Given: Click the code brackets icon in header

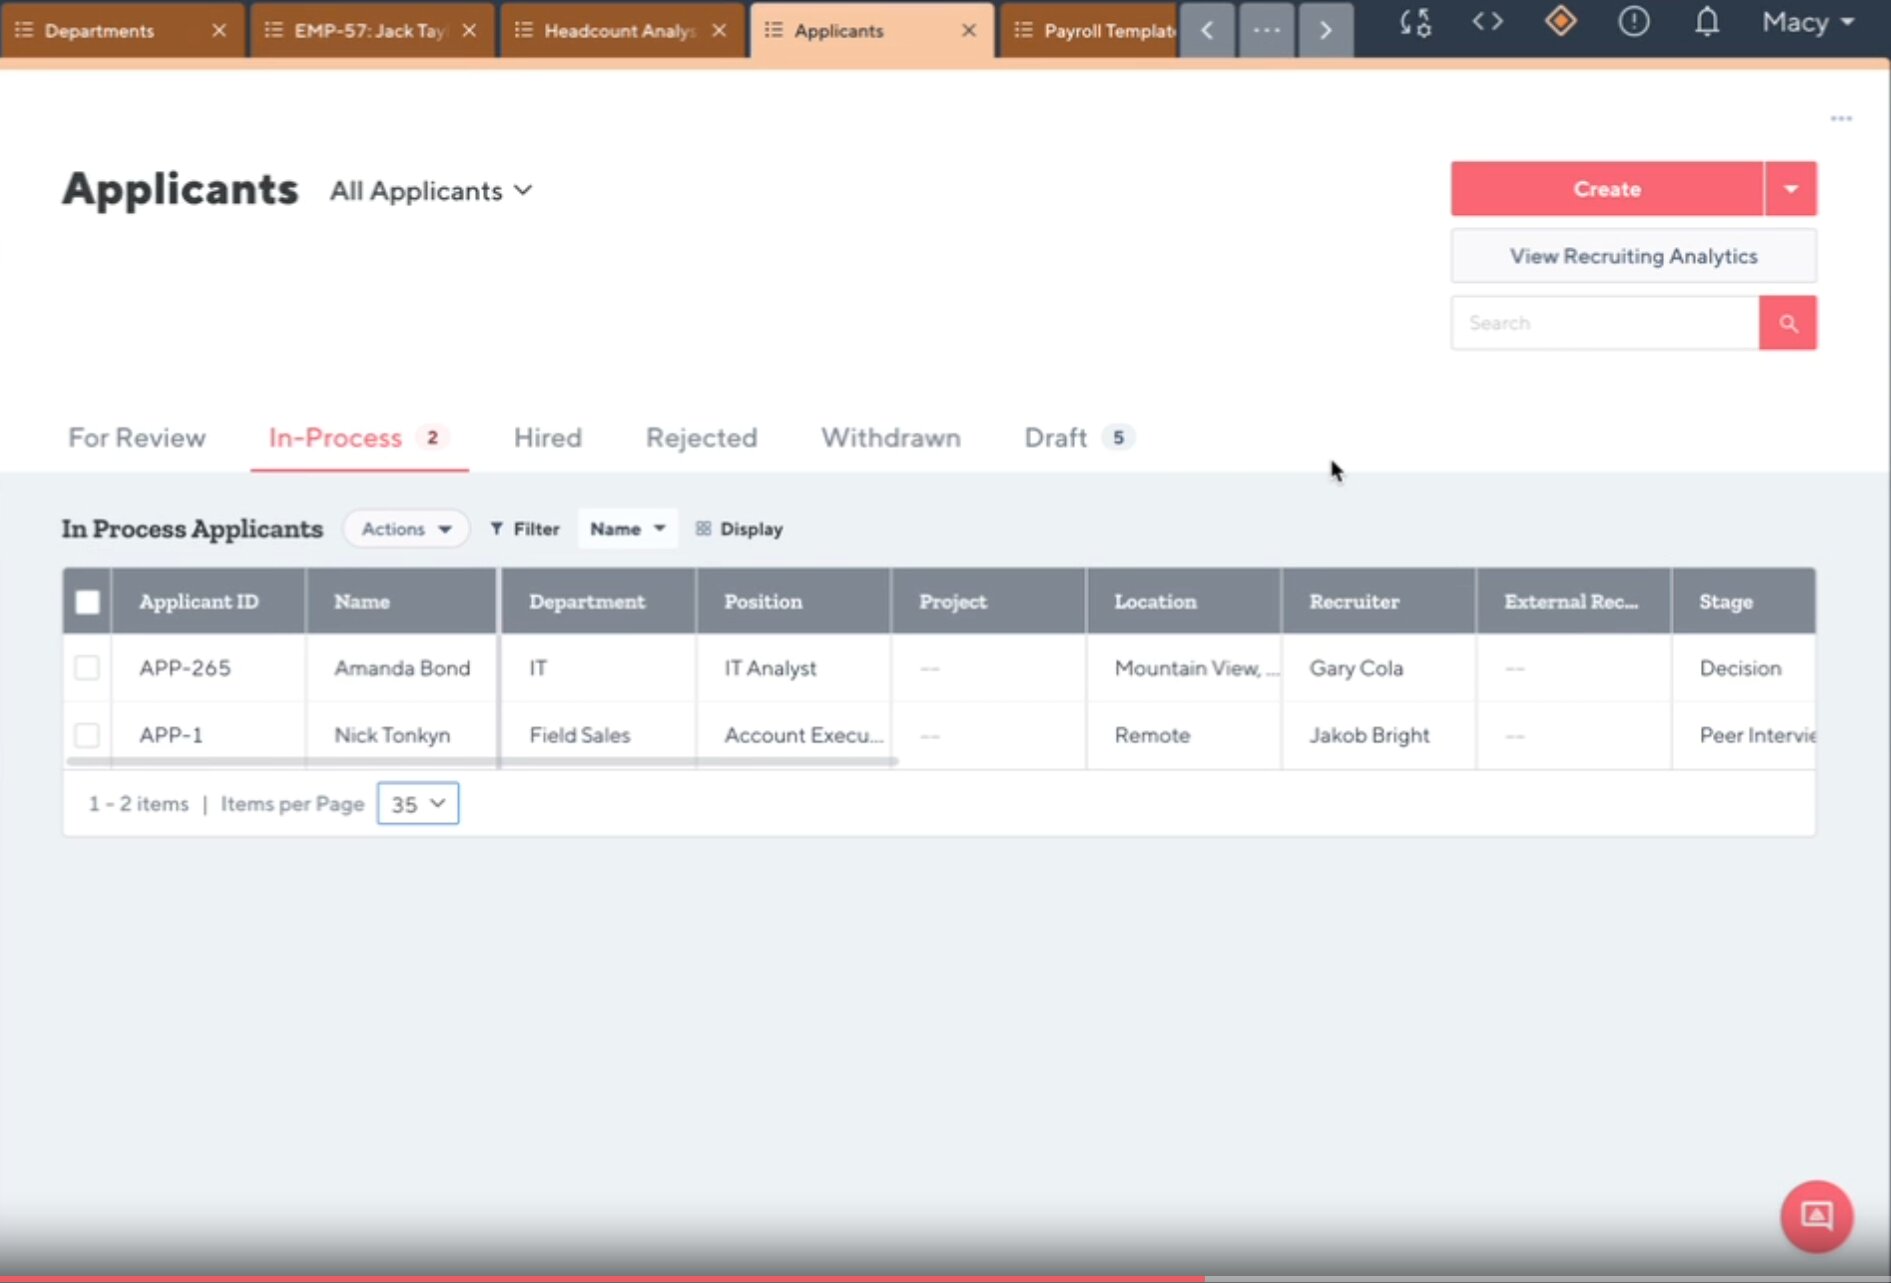Looking at the screenshot, I should (1487, 22).
